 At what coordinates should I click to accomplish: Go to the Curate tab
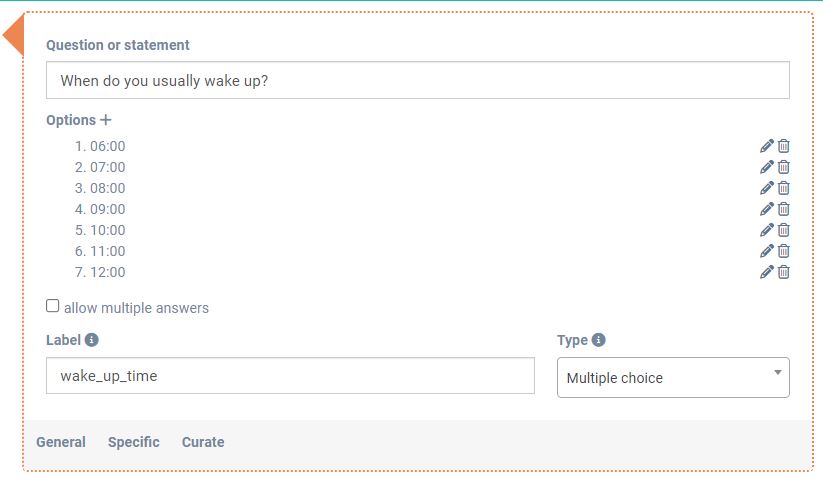pyautogui.click(x=203, y=442)
